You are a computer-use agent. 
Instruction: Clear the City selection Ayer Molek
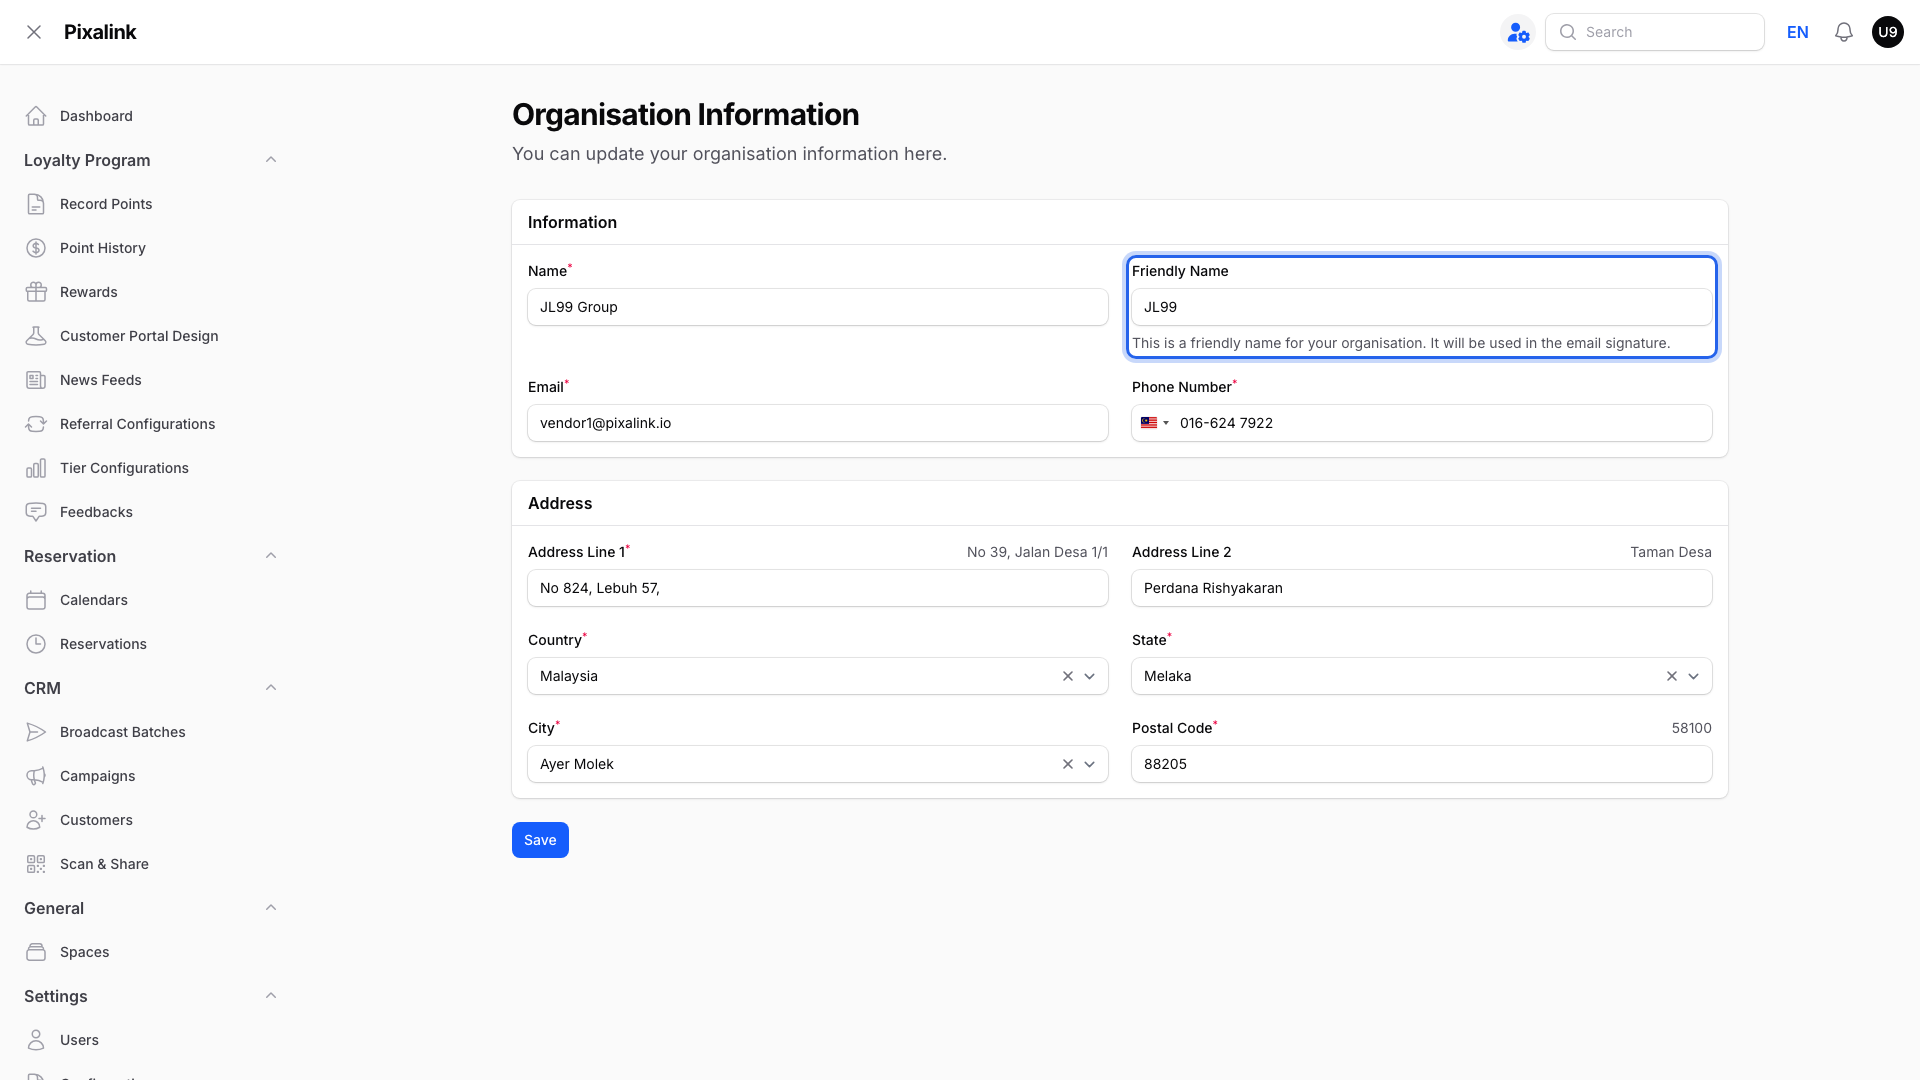[x=1068, y=764]
